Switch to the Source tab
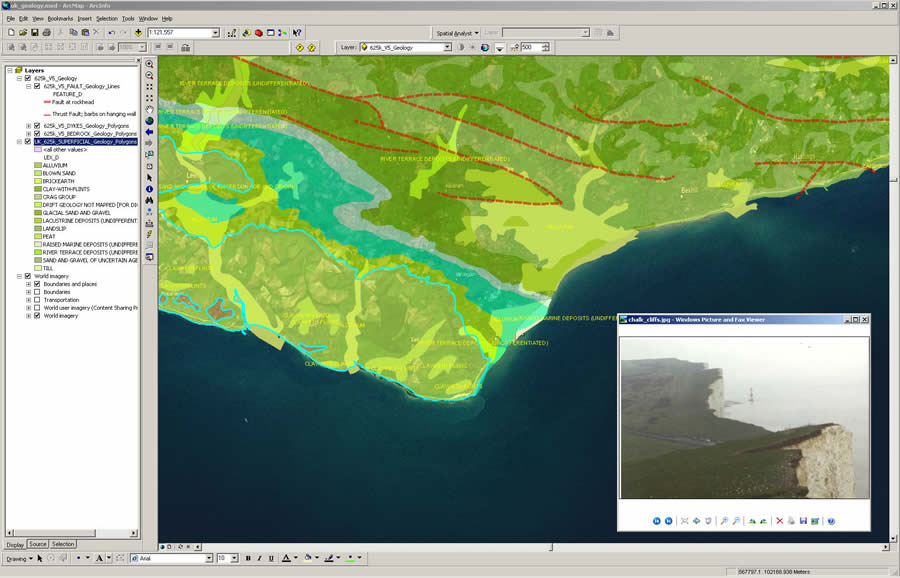The image size is (900, 578). (x=37, y=544)
